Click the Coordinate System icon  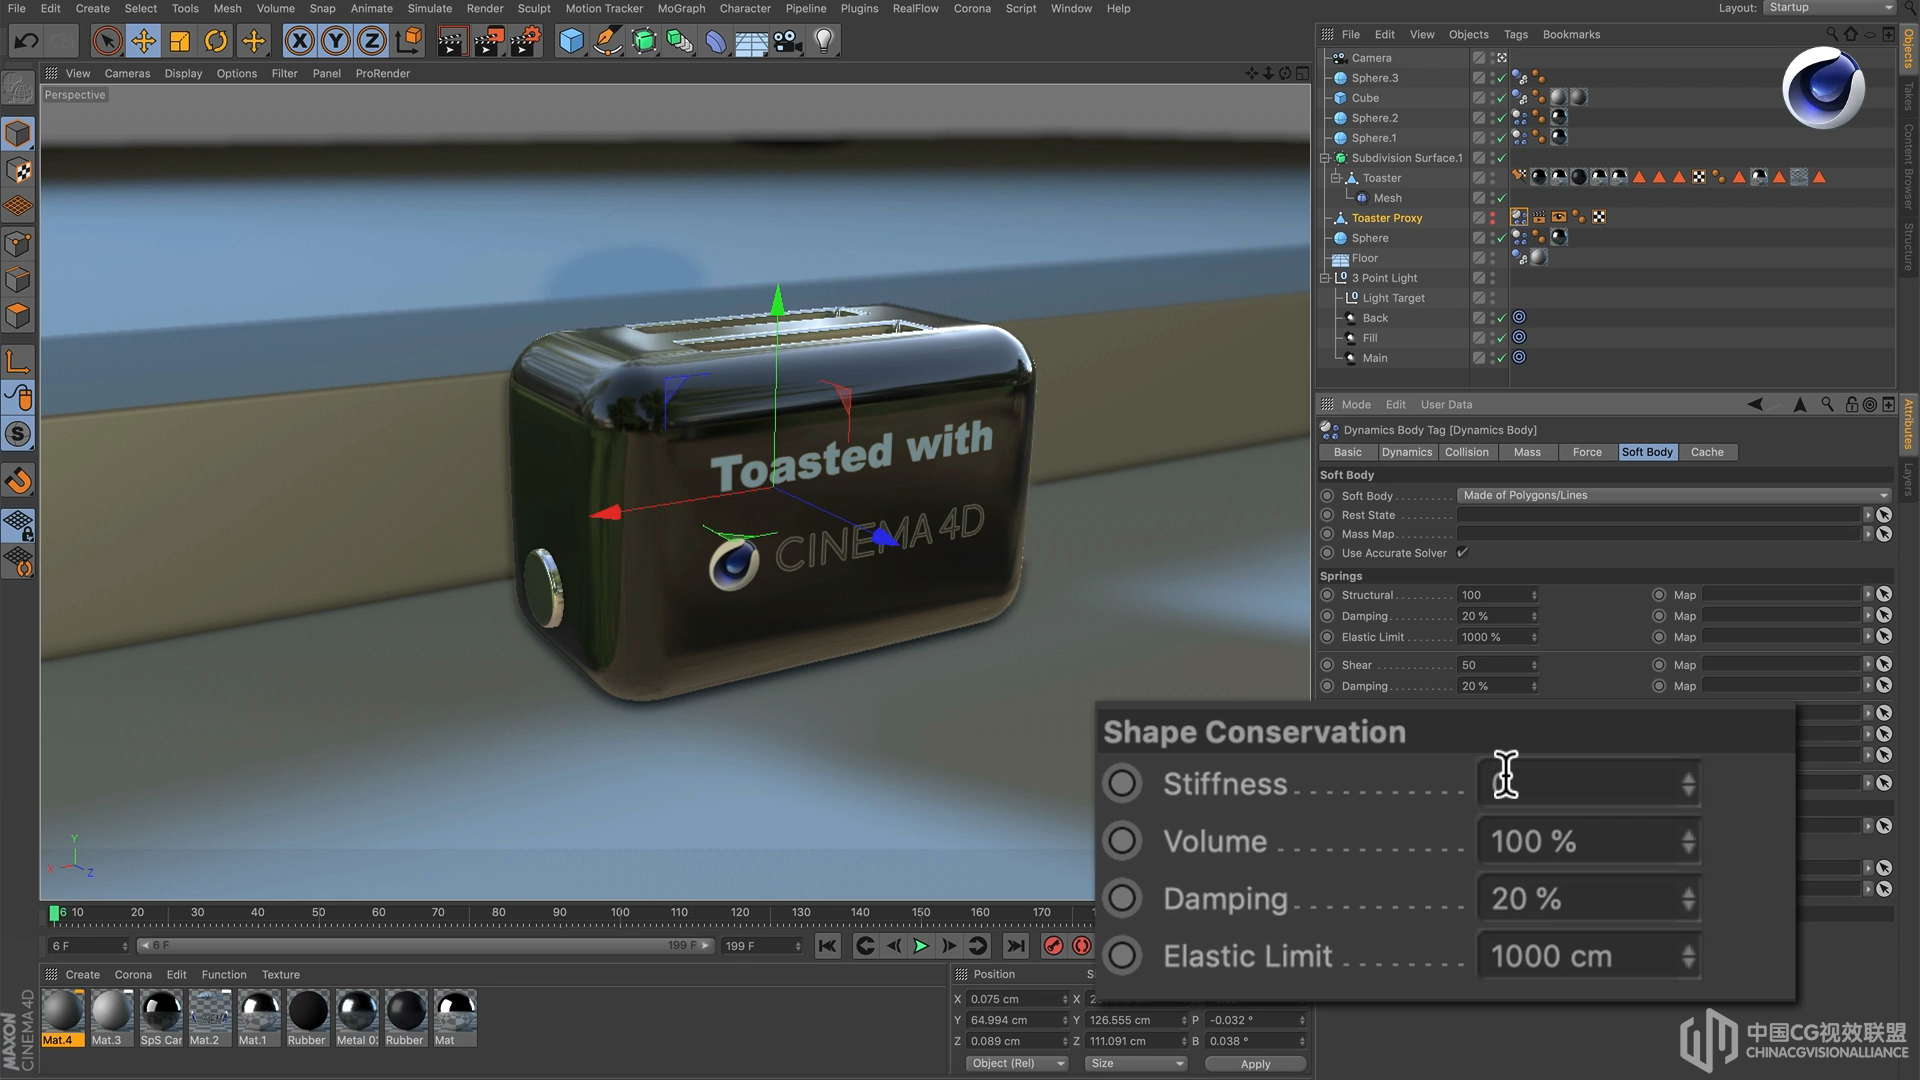pos(408,41)
